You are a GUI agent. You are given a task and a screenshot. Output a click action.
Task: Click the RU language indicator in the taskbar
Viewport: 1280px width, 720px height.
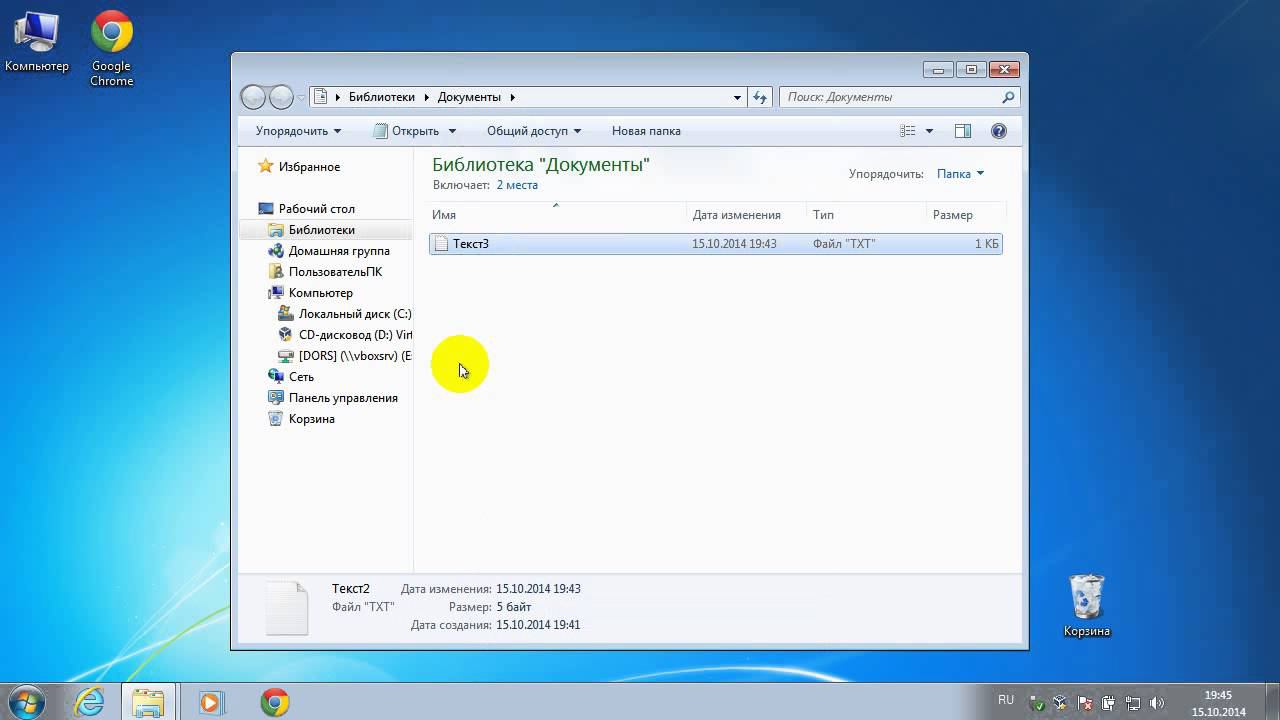point(1006,700)
